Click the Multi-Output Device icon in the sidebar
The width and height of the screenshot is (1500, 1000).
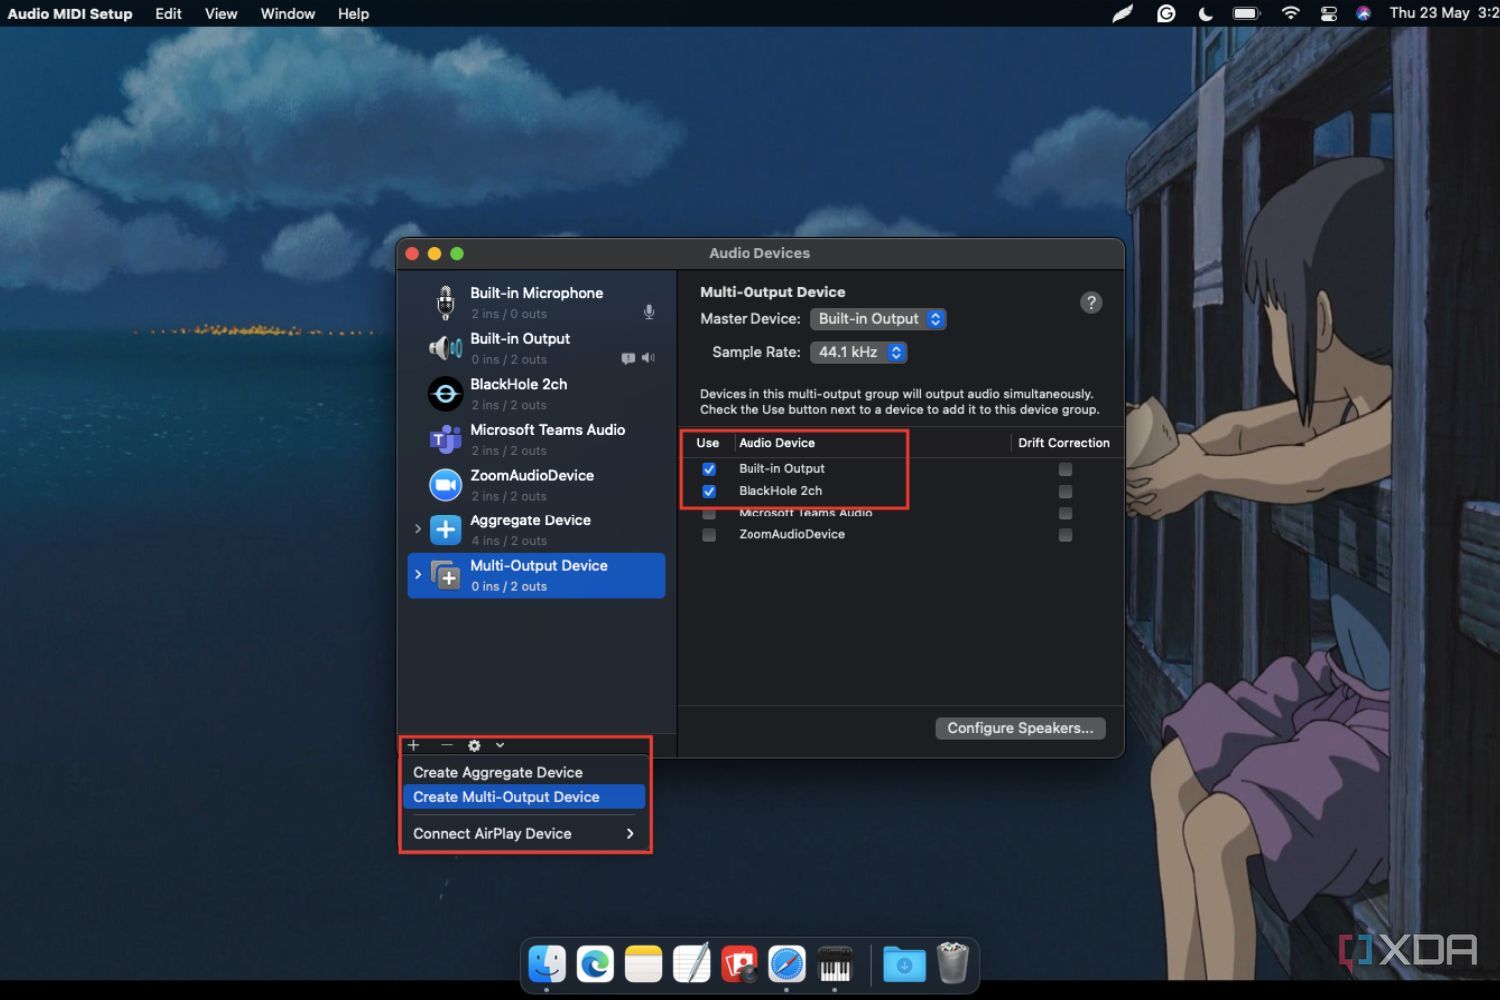446,576
